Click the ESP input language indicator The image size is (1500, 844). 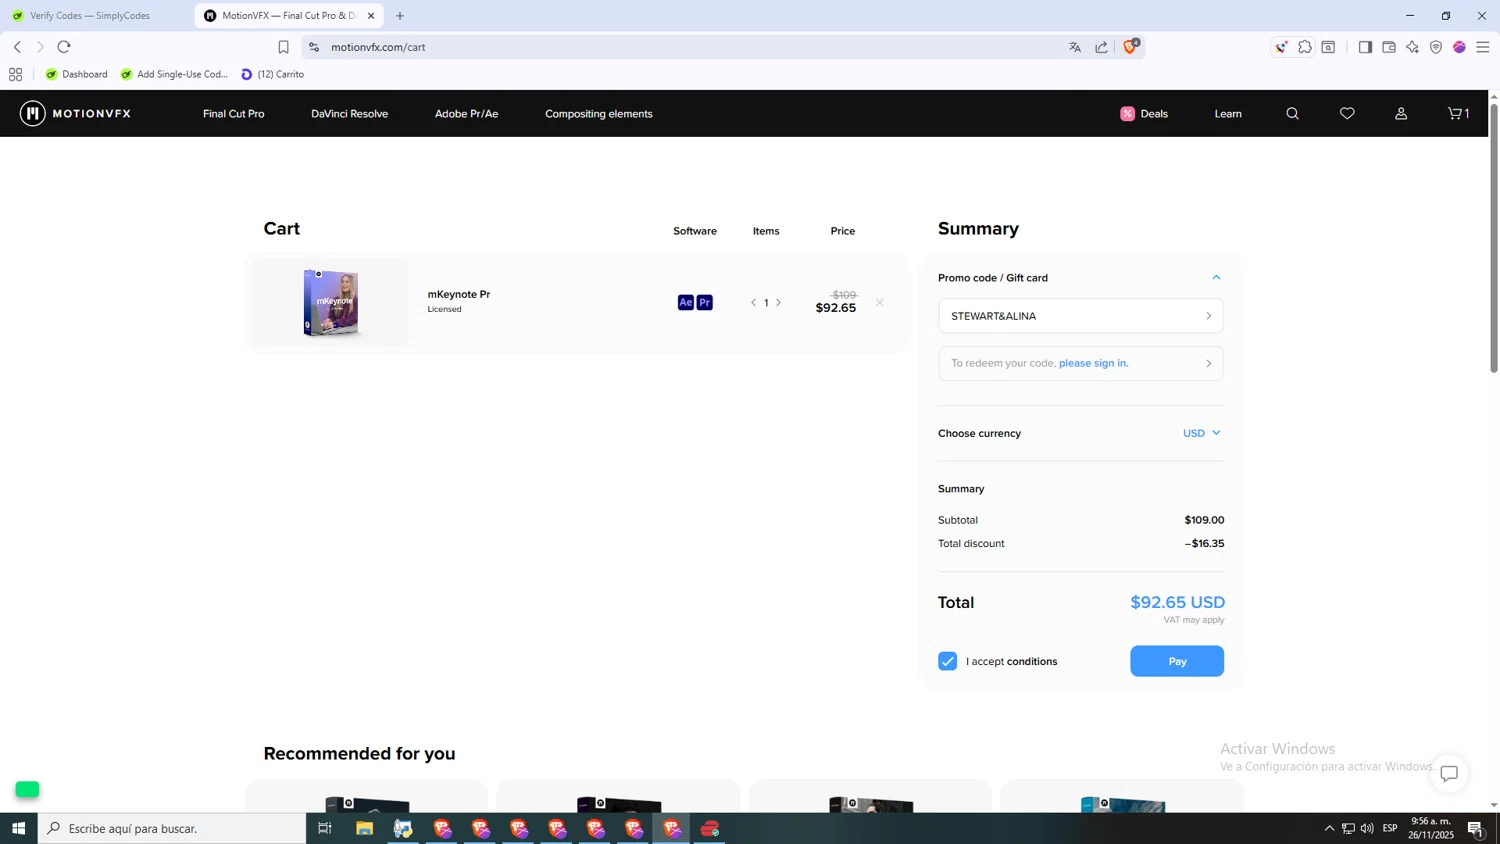pos(1390,828)
